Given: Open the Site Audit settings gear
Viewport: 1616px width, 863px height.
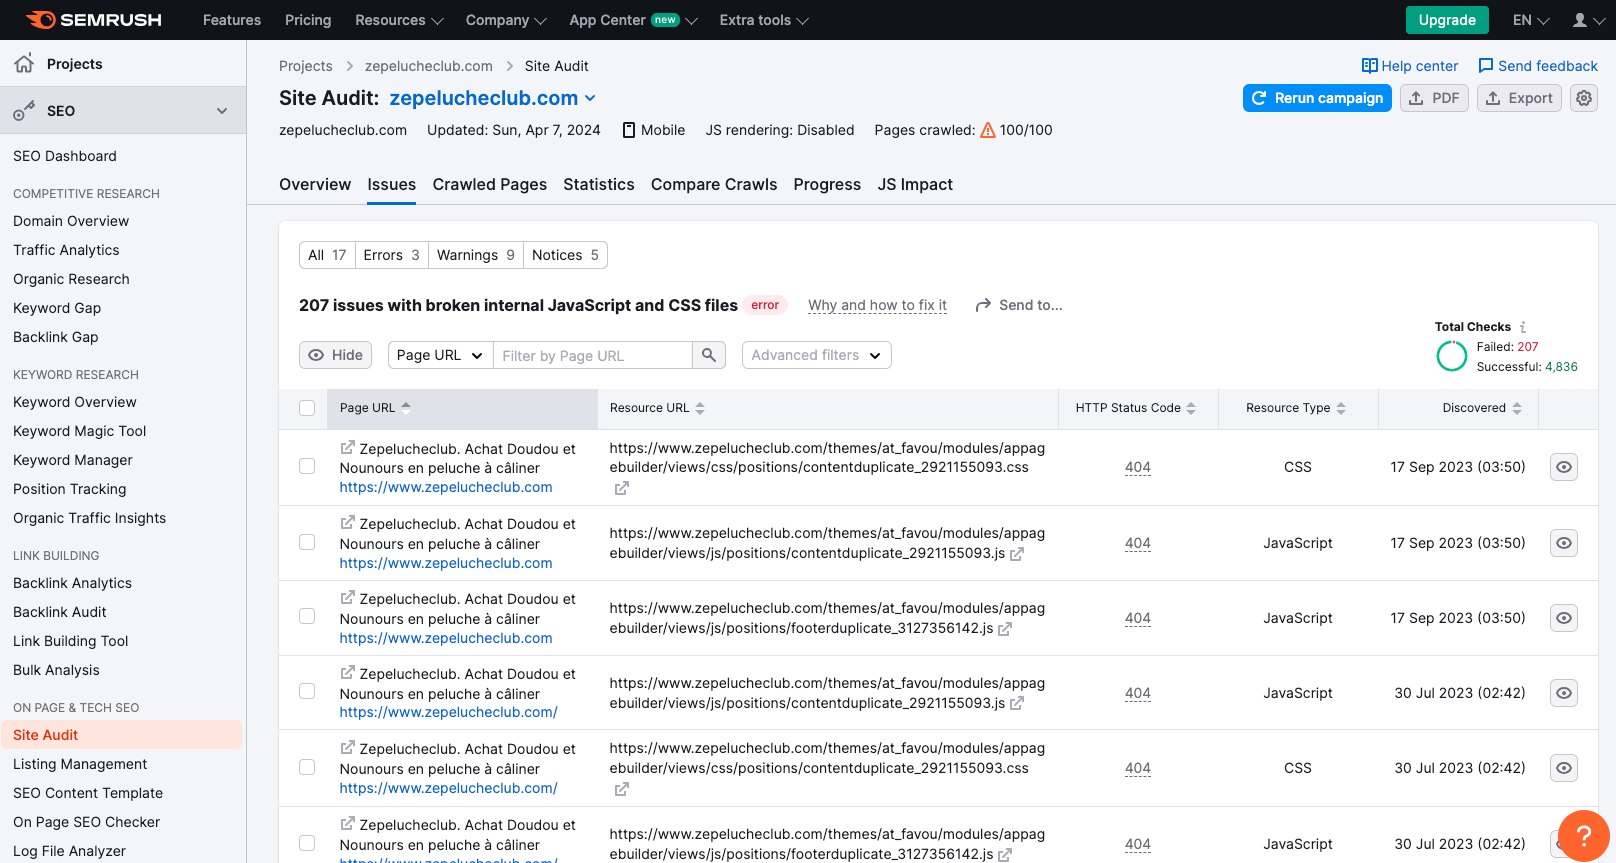Looking at the screenshot, I should 1583,98.
